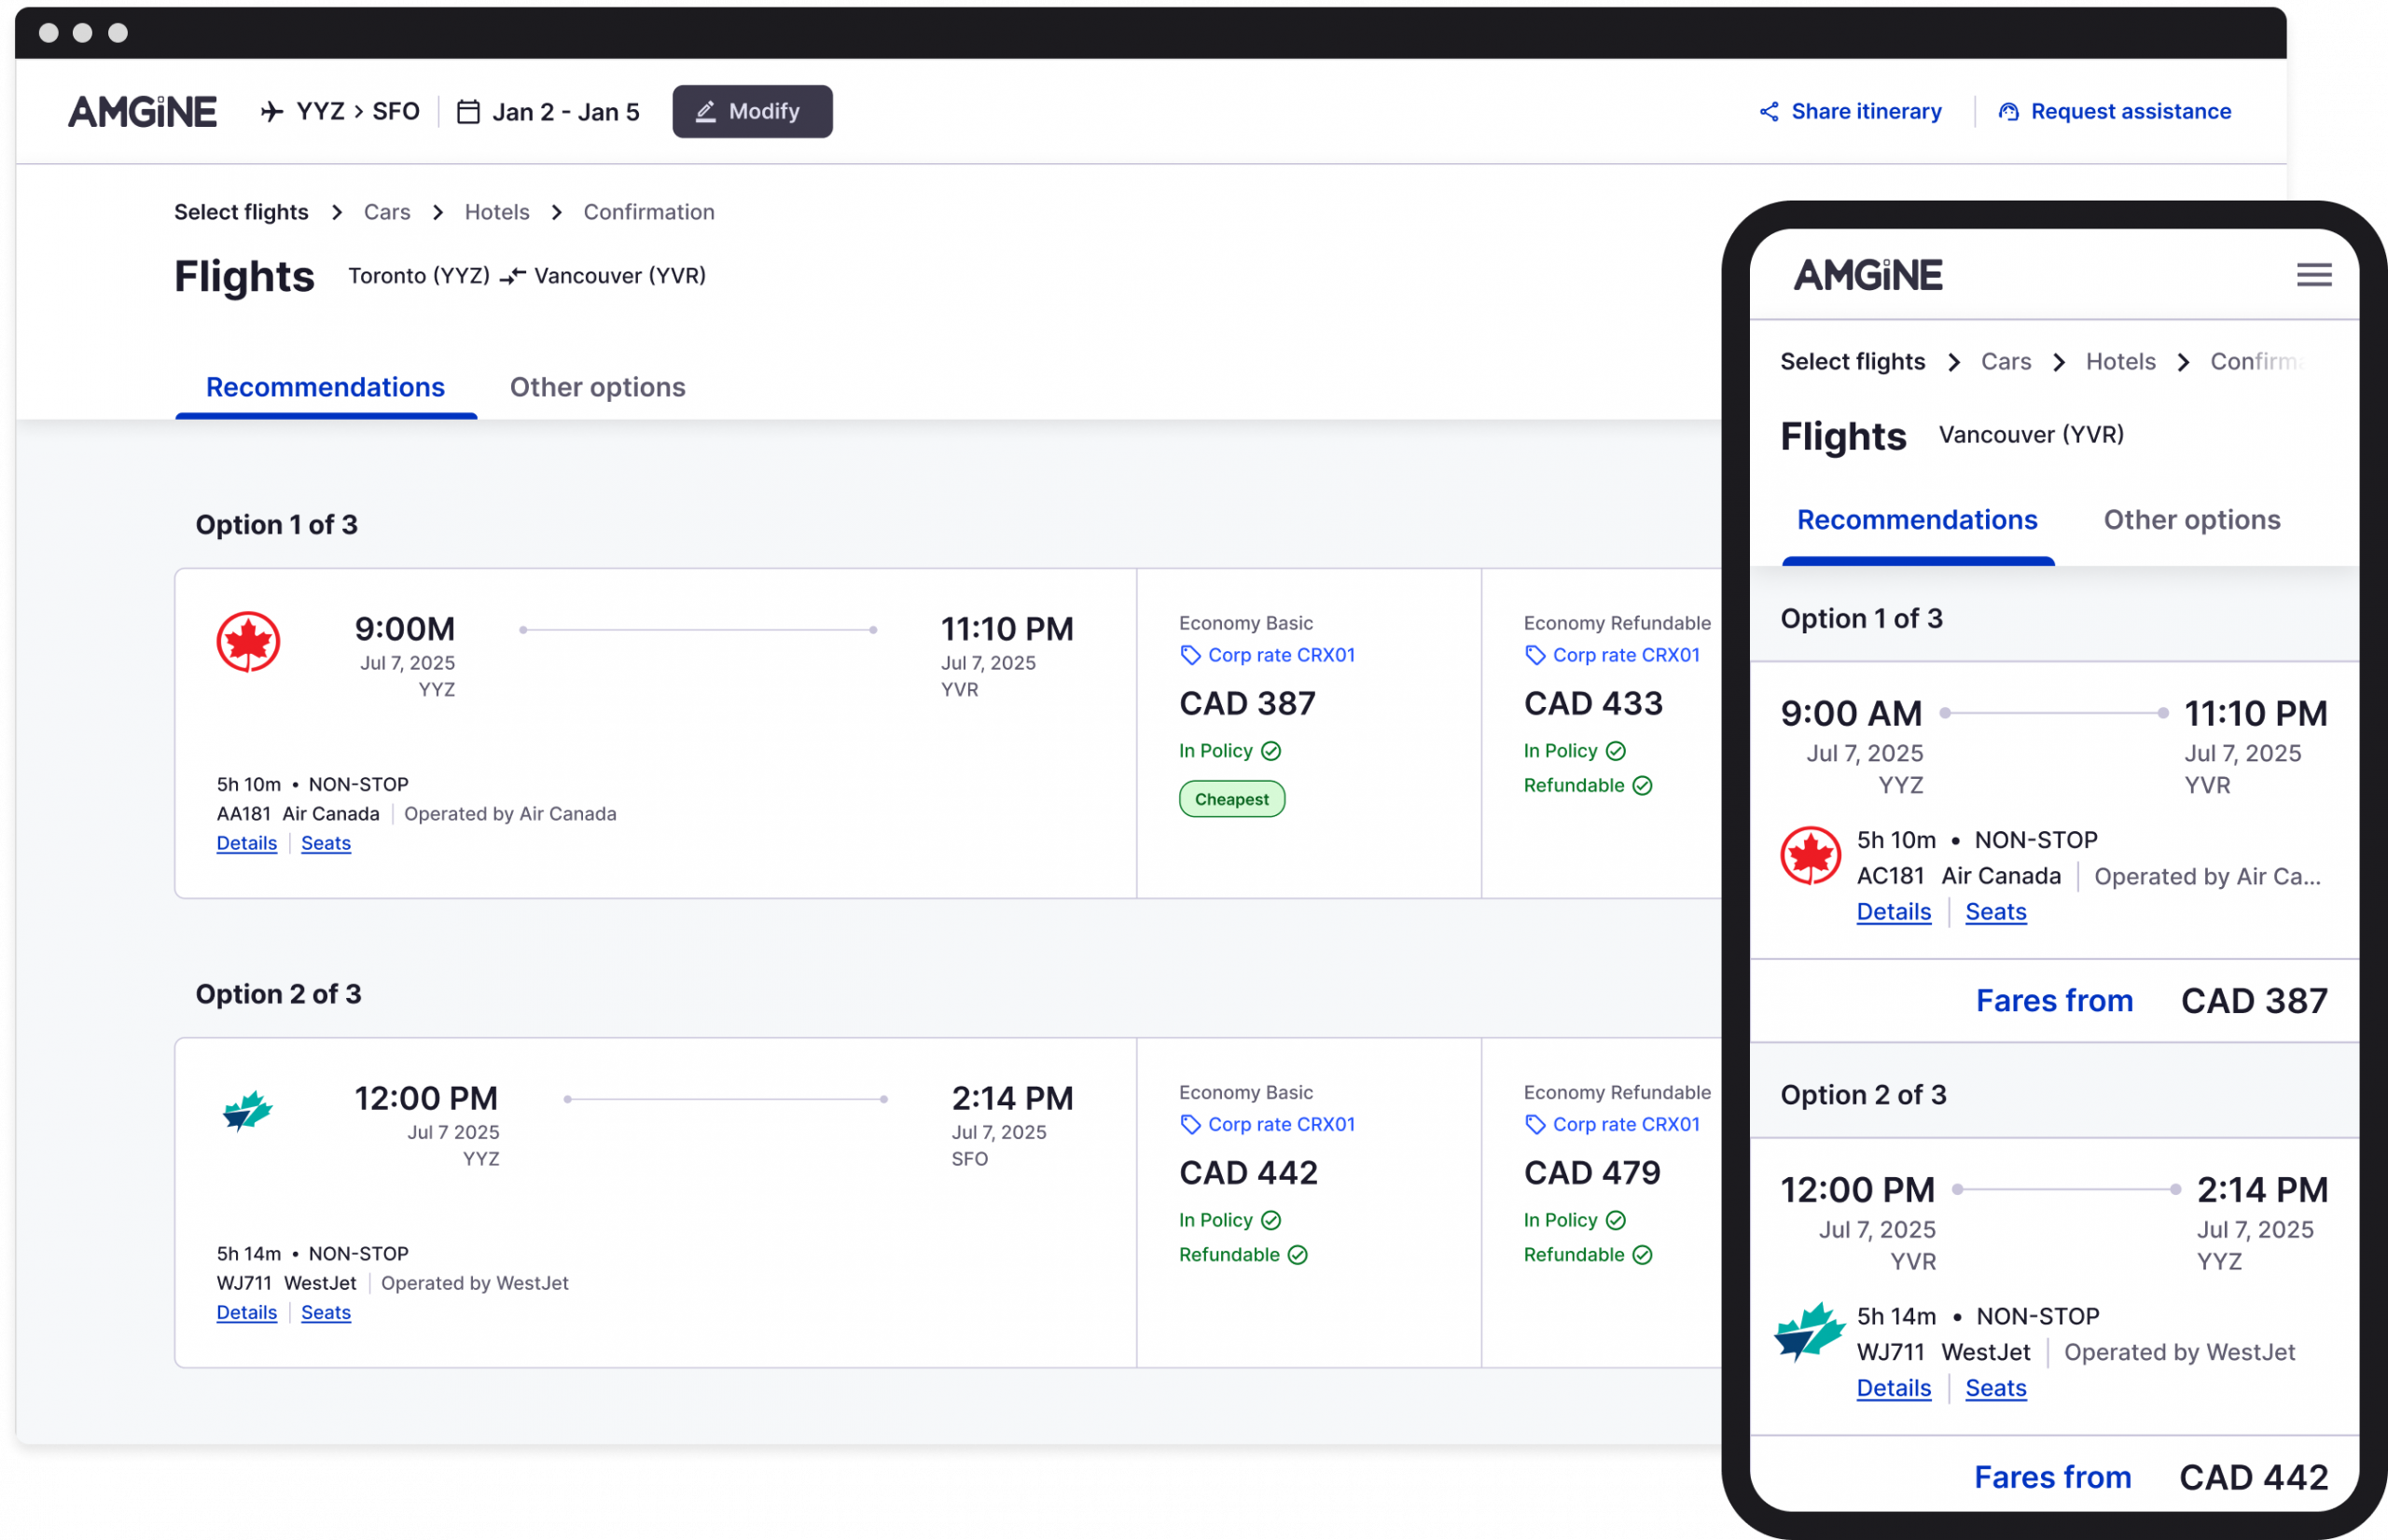Open Details for desktop Air Canada AA181 flight
Image resolution: width=2388 pixels, height=1540 pixels.
pyautogui.click(x=246, y=843)
